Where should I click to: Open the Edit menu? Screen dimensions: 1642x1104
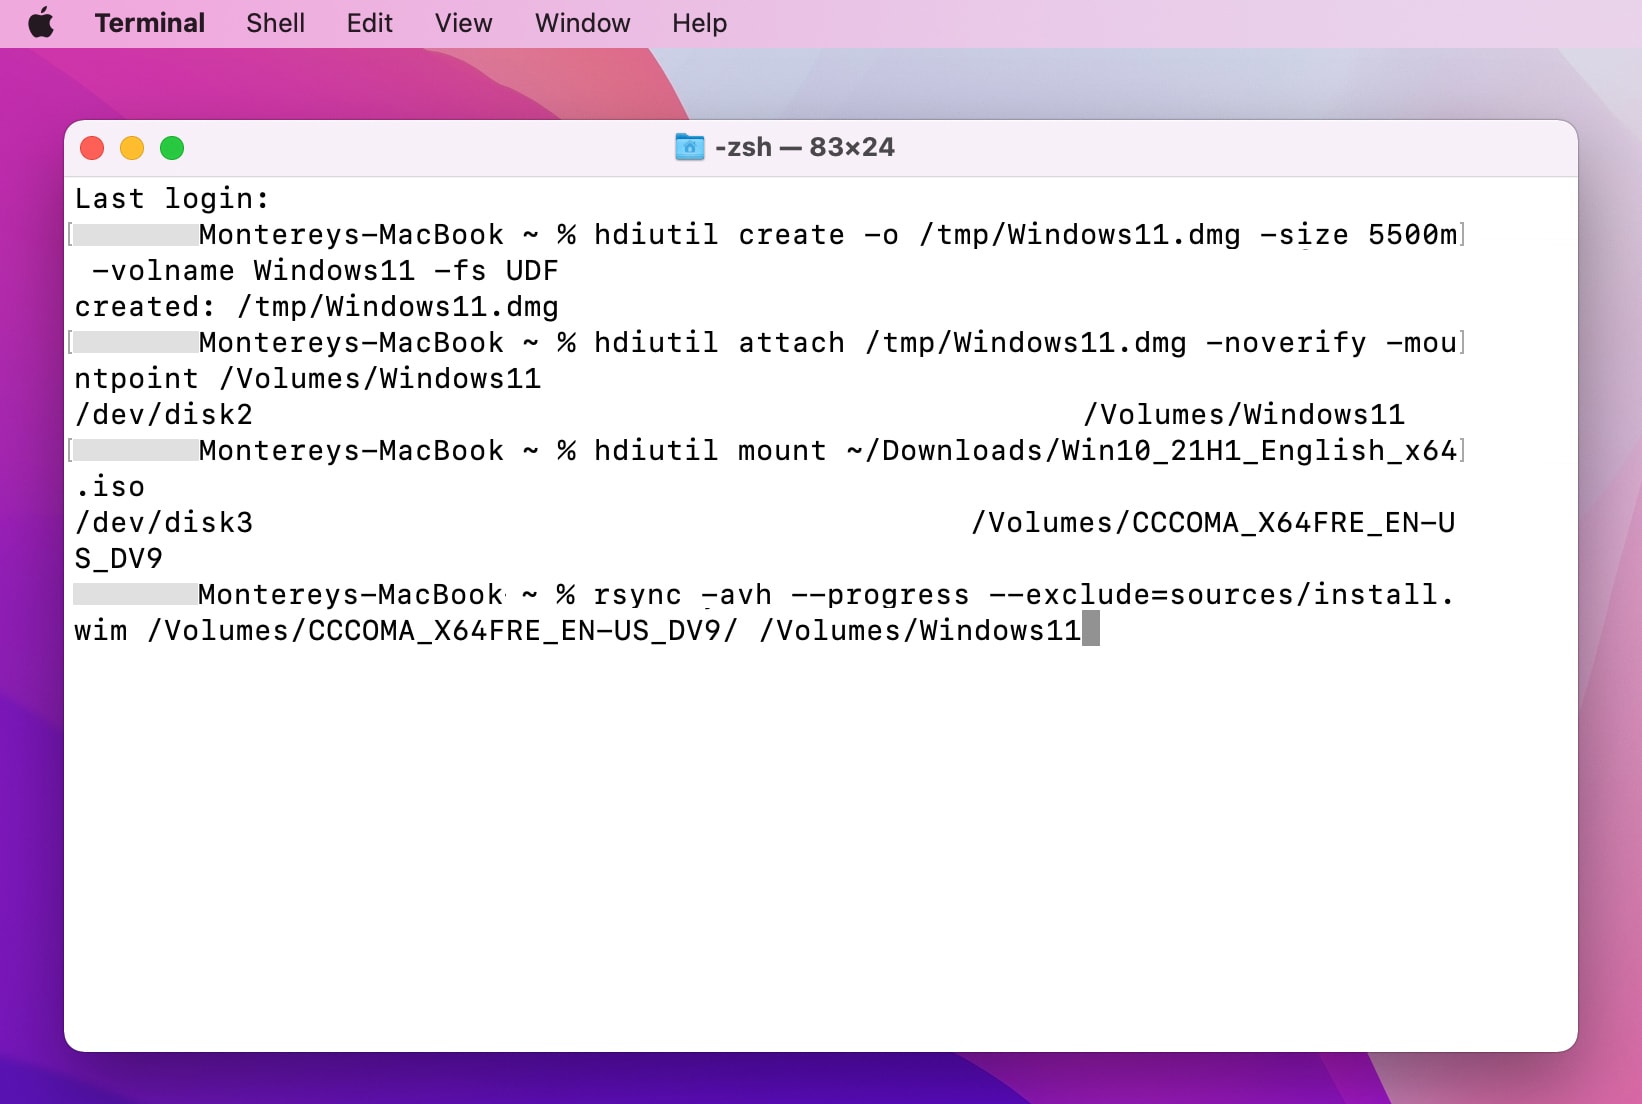point(369,22)
